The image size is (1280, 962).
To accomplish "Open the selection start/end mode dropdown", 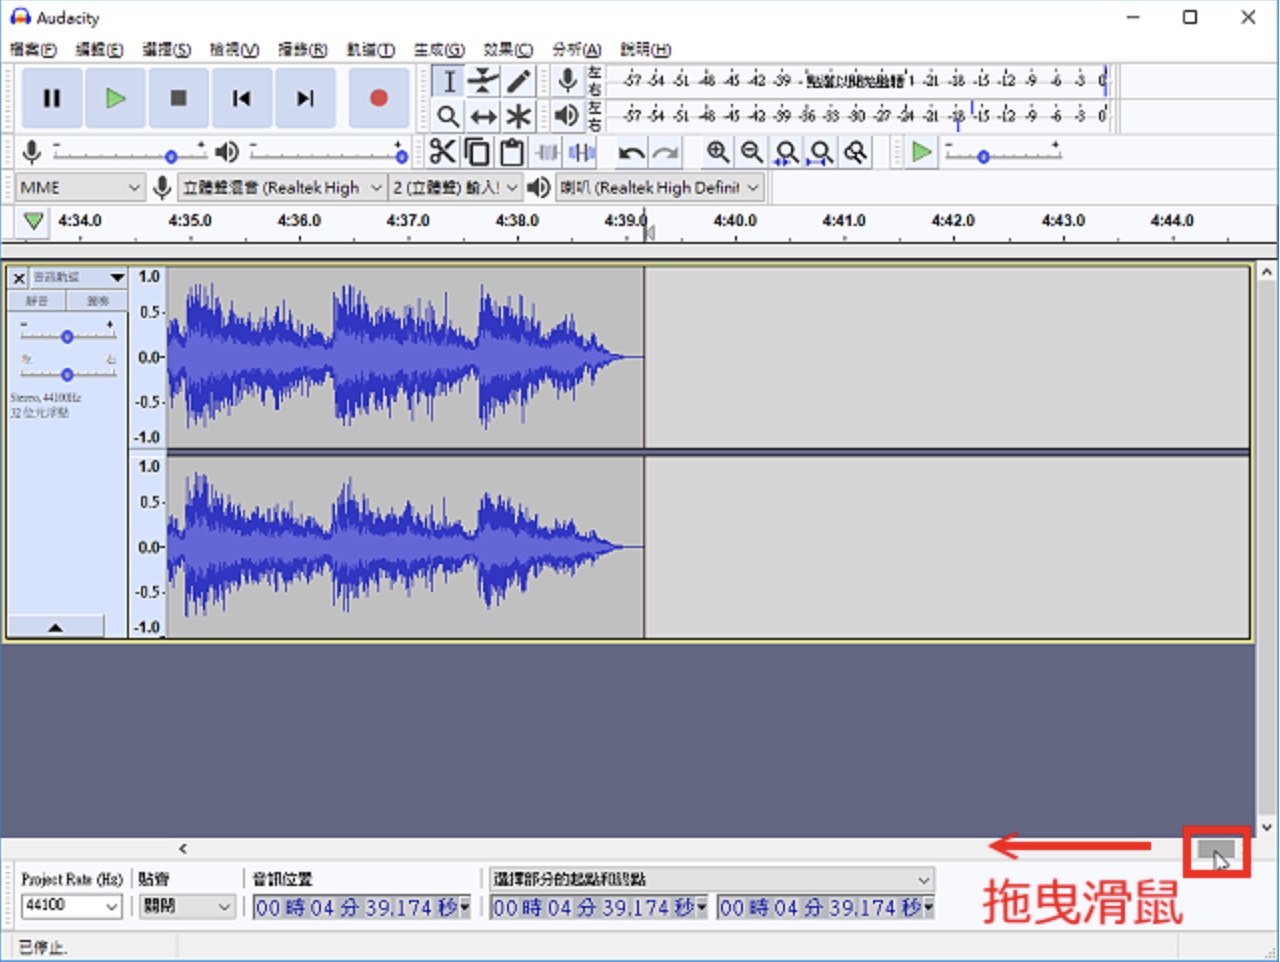I will [x=711, y=879].
